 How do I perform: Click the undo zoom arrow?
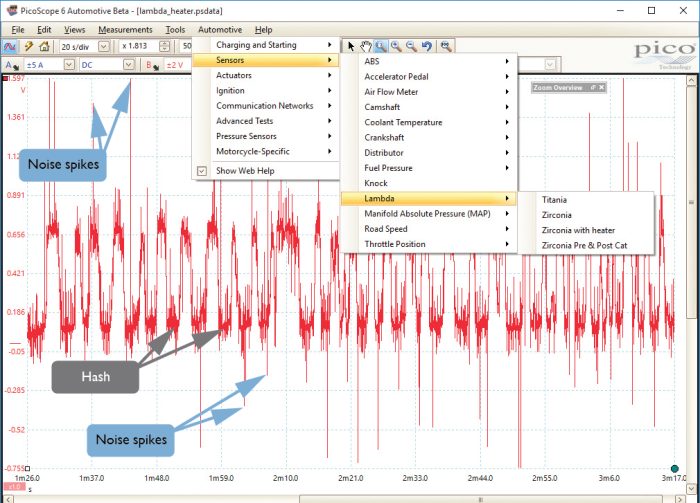(x=427, y=46)
